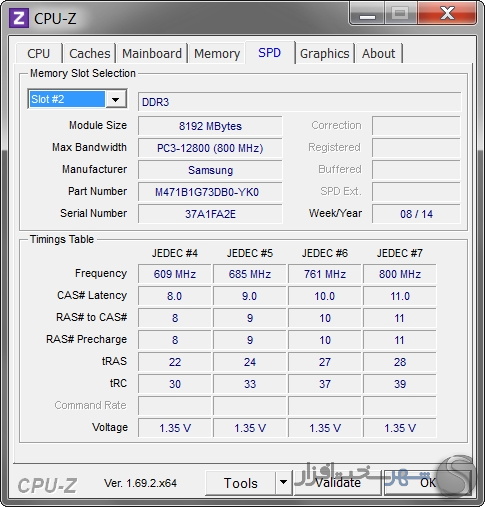Click the version text Ver. 1.69.2.x64

140,483
